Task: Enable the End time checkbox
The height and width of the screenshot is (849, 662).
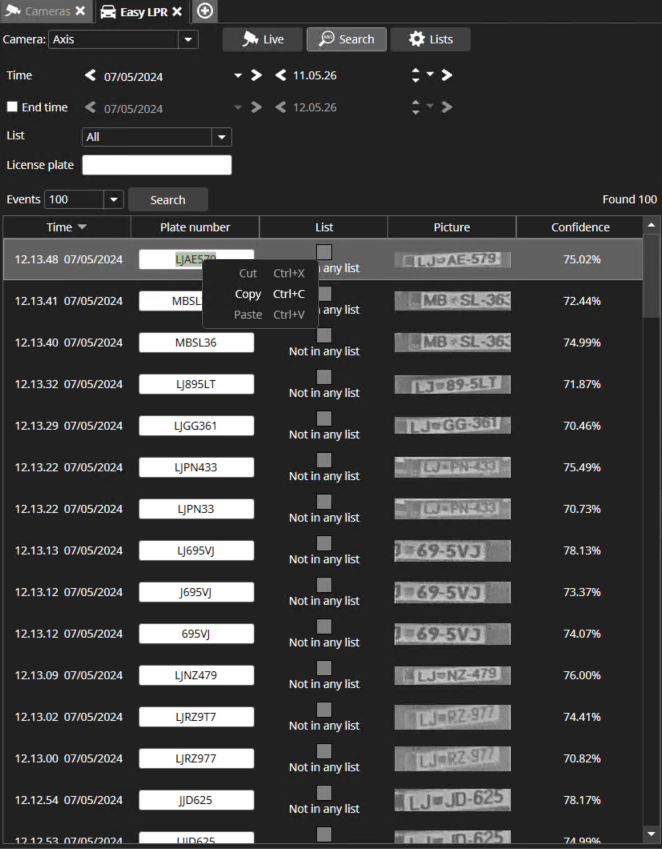Action: [x=12, y=107]
